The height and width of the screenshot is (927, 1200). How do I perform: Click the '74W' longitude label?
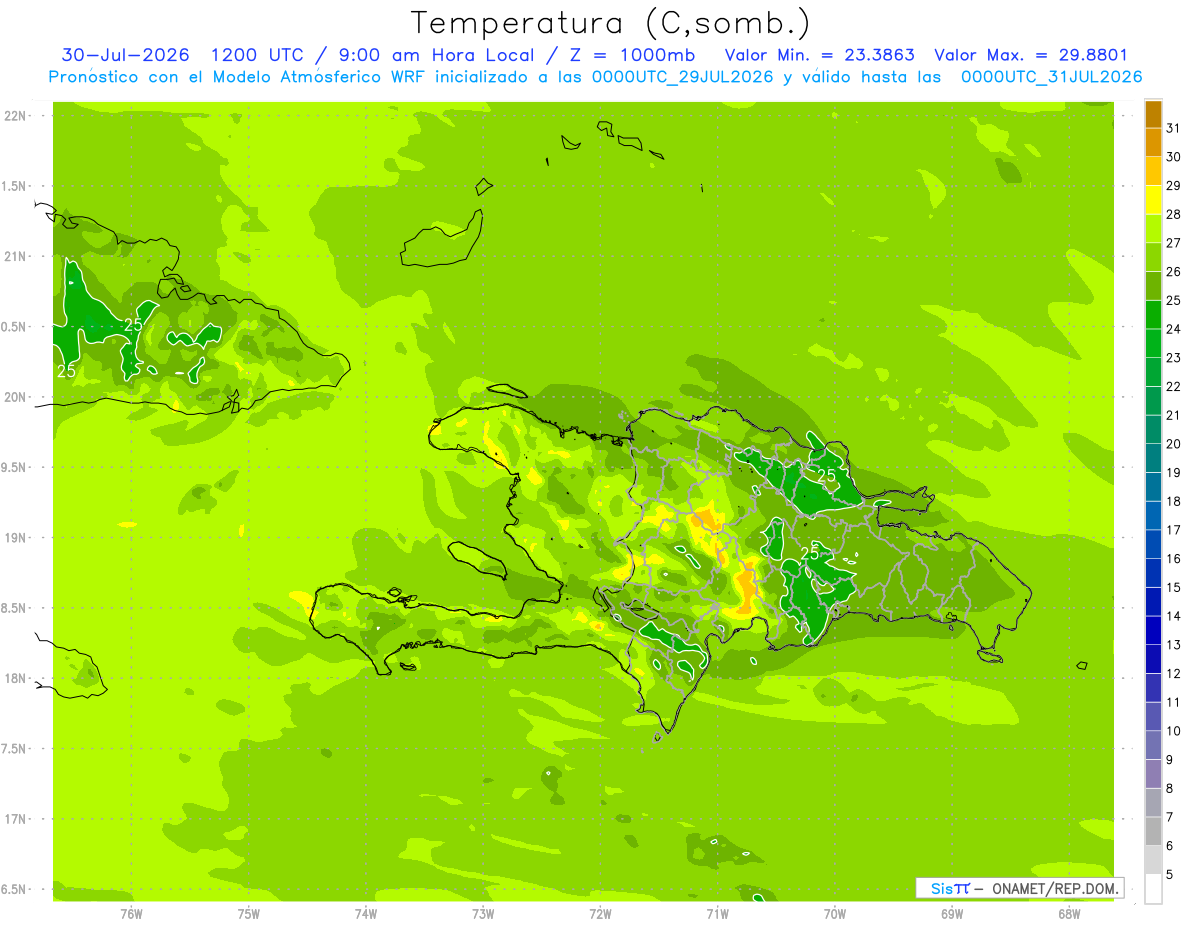pos(366,914)
